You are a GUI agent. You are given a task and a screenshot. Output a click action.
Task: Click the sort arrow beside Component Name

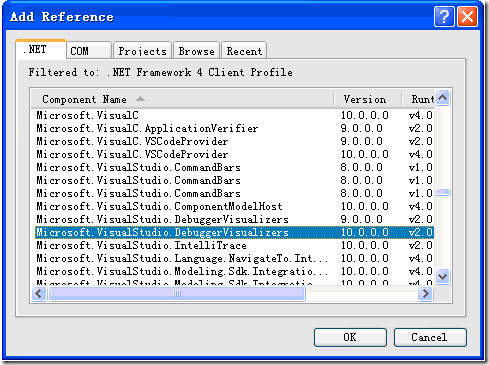coord(141,99)
